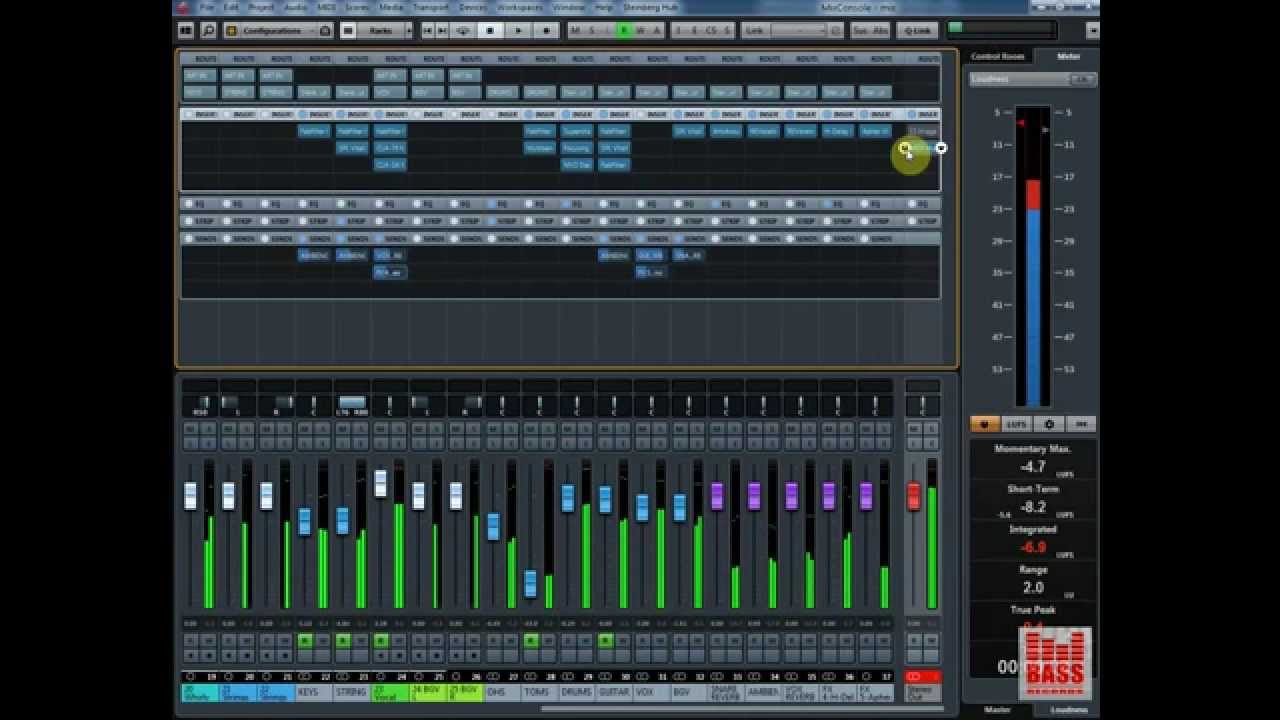Open the Audio menu
1280x720 pixels.
pyautogui.click(x=296, y=7)
